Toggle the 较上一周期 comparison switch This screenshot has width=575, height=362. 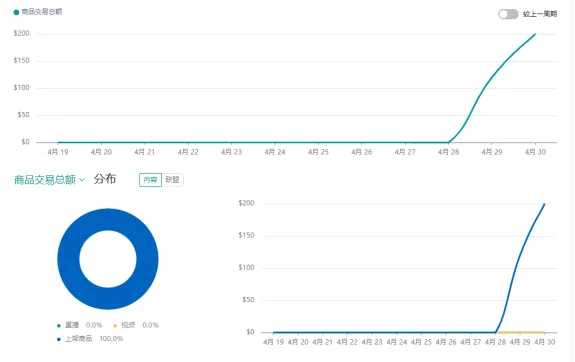508,14
